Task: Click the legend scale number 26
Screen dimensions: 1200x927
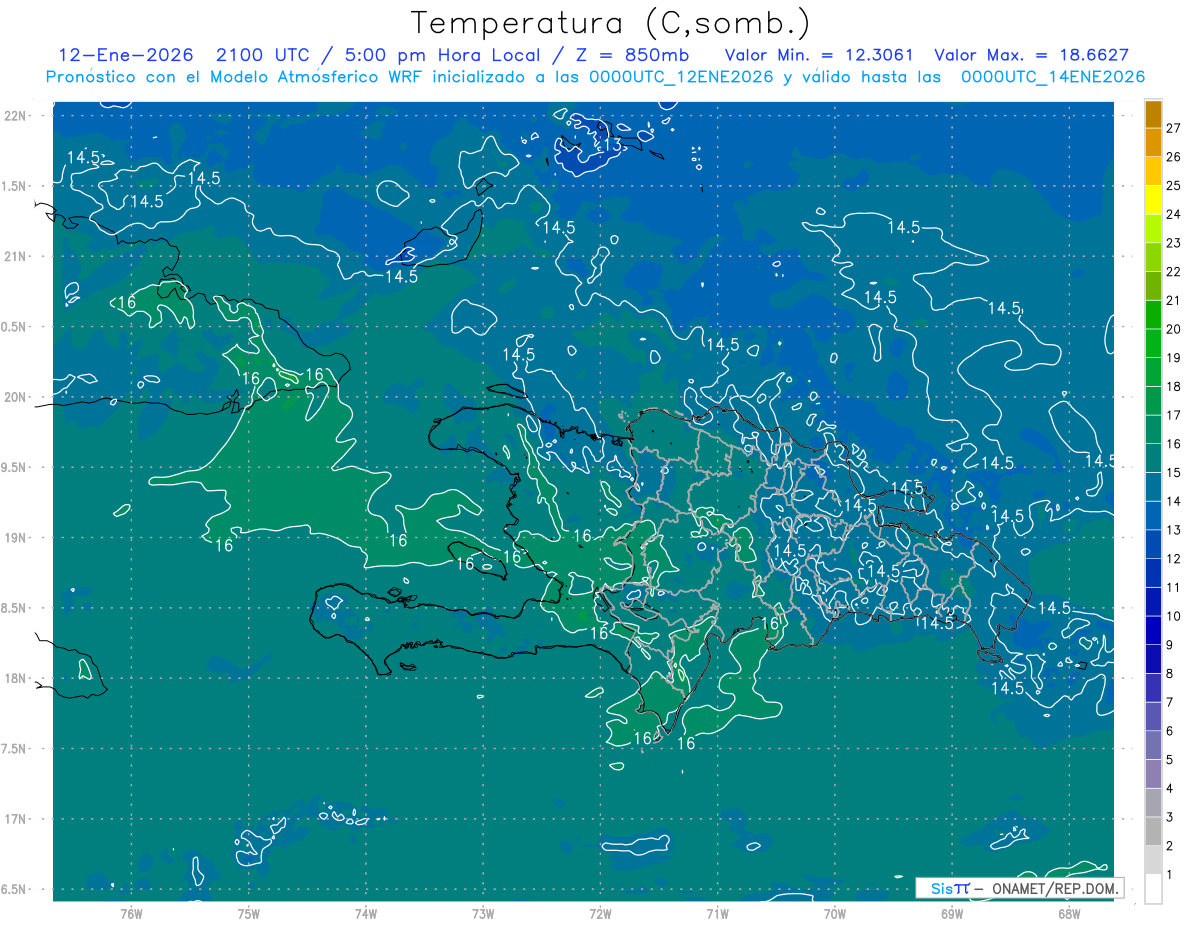Action: click(1174, 157)
